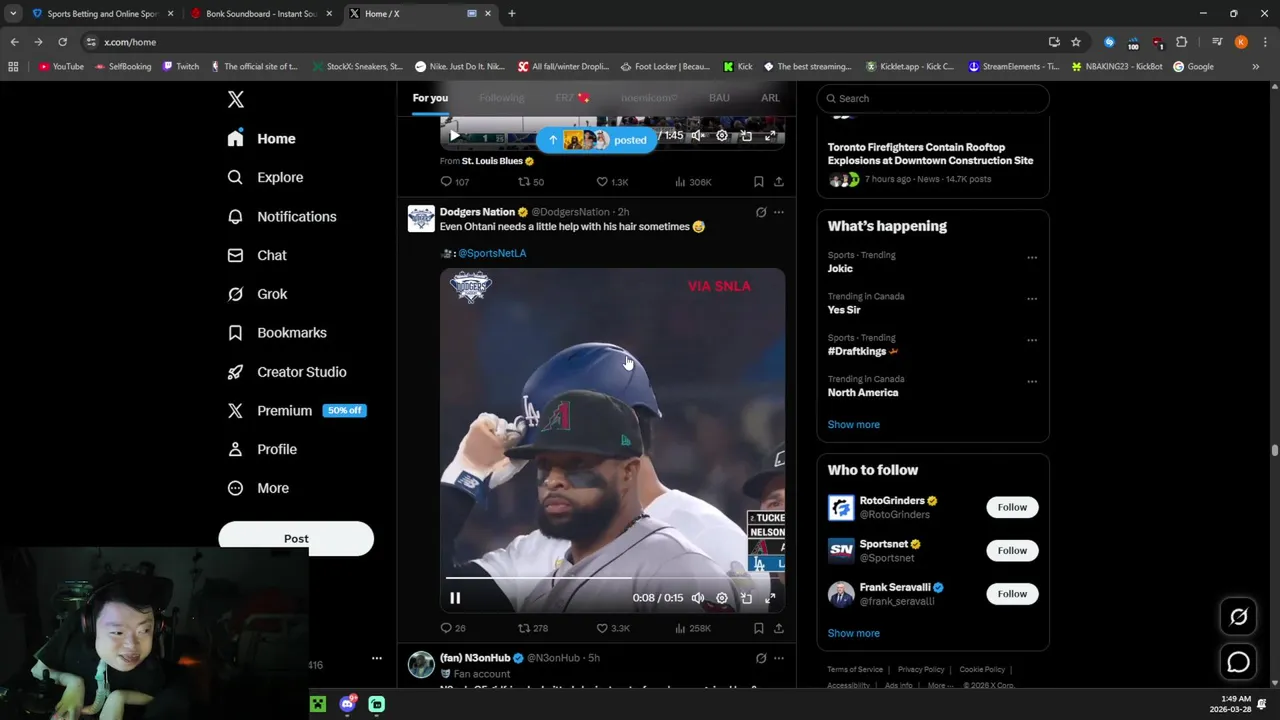Share the St. Louis Blues post
Viewport: 1280px width, 720px height.
click(x=779, y=182)
